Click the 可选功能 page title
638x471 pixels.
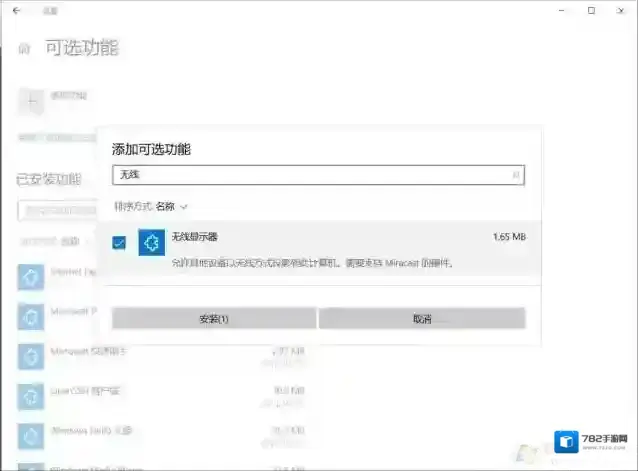(x=82, y=48)
